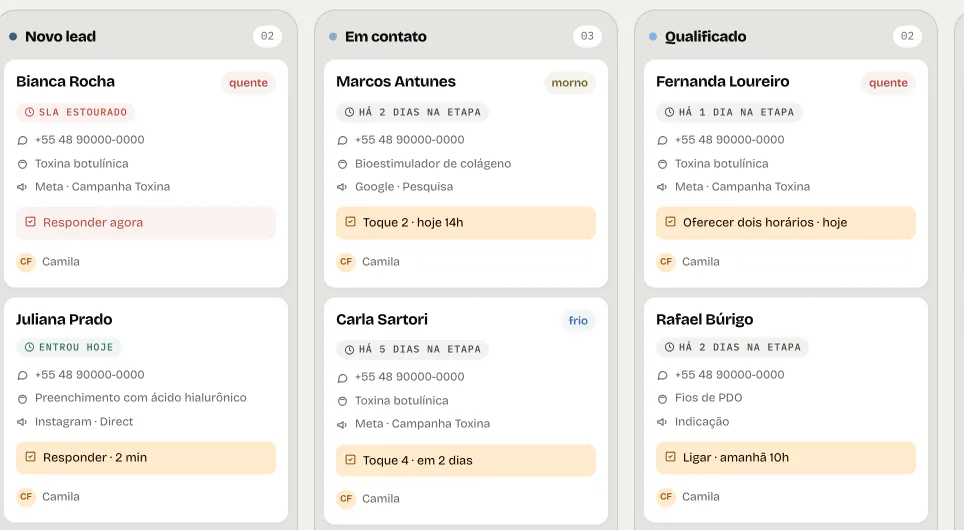Click the procedure icon beside Preenchimento com ácido hialurônico
Image resolution: width=964 pixels, height=530 pixels.
pyautogui.click(x=23, y=399)
